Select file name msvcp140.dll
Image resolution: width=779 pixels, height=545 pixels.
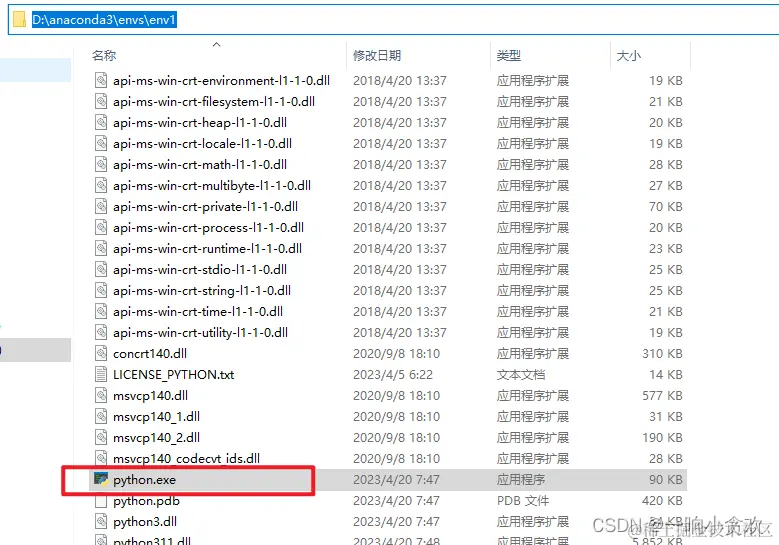tap(151, 395)
